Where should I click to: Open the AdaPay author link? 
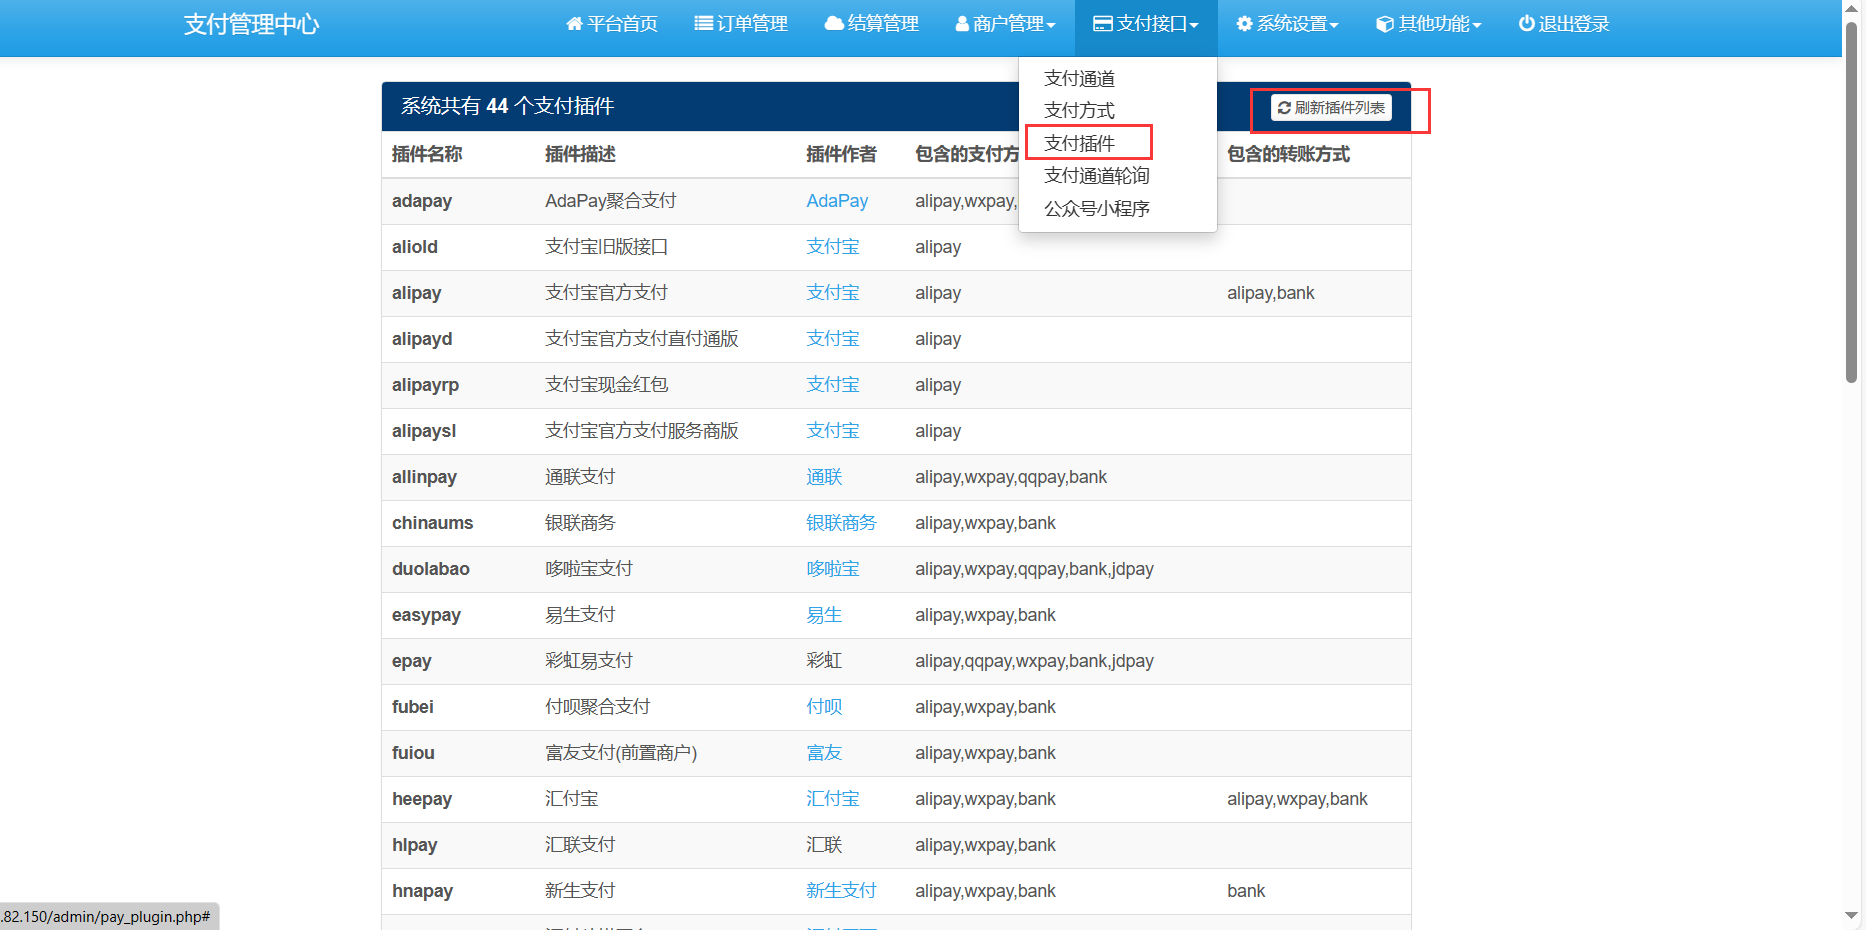(837, 201)
